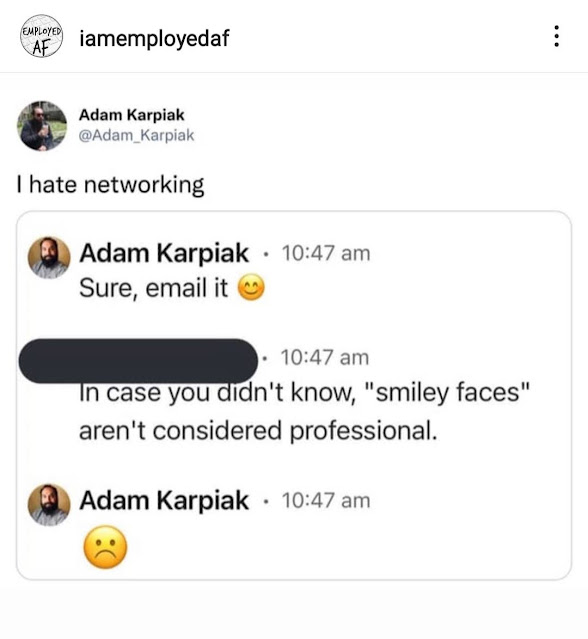Click the timestamp of the last chat message
Screen dimensions: 588x639
(x=326, y=500)
